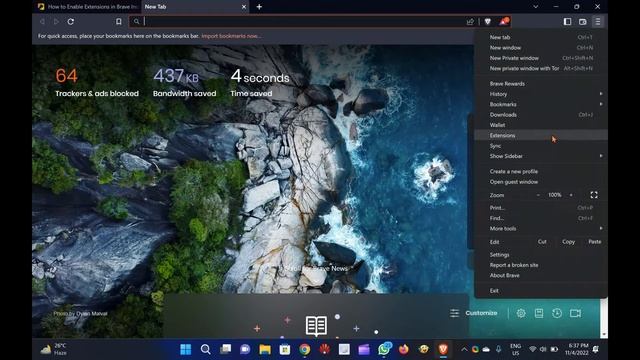Open About Brave menu entry
Viewport: 640px width, 360px height.
[x=541, y=276]
